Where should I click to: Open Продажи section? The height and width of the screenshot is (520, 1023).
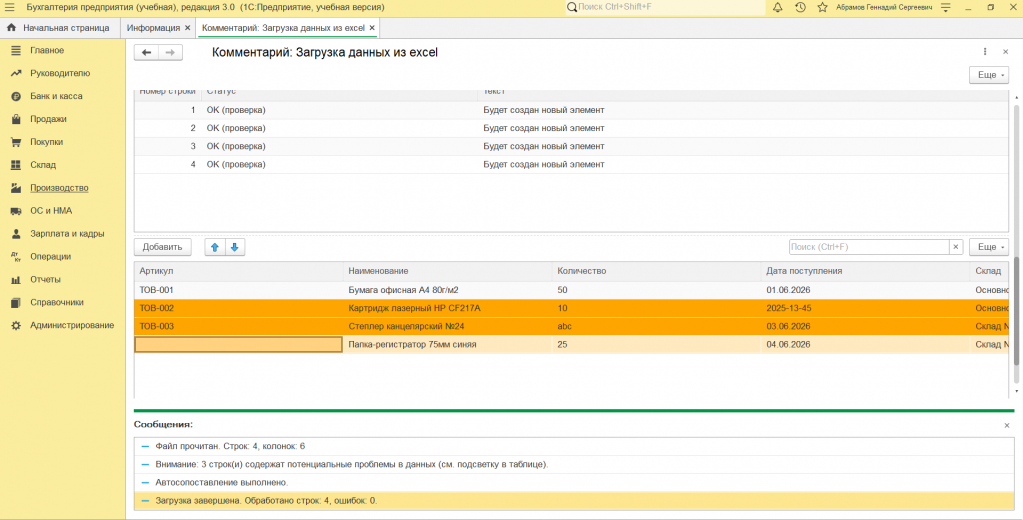(x=48, y=119)
